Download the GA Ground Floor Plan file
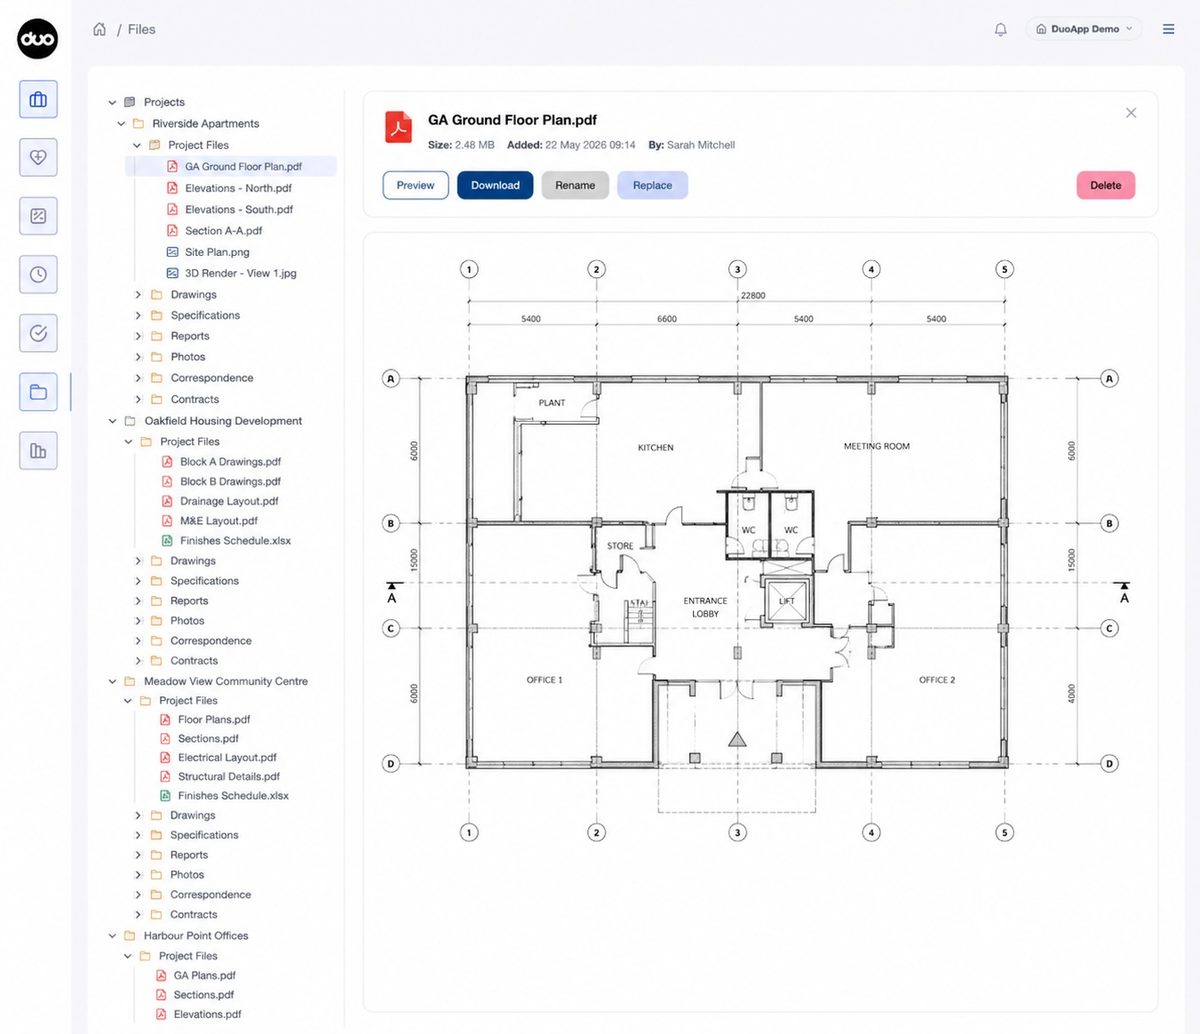The image size is (1200, 1034). pos(495,185)
